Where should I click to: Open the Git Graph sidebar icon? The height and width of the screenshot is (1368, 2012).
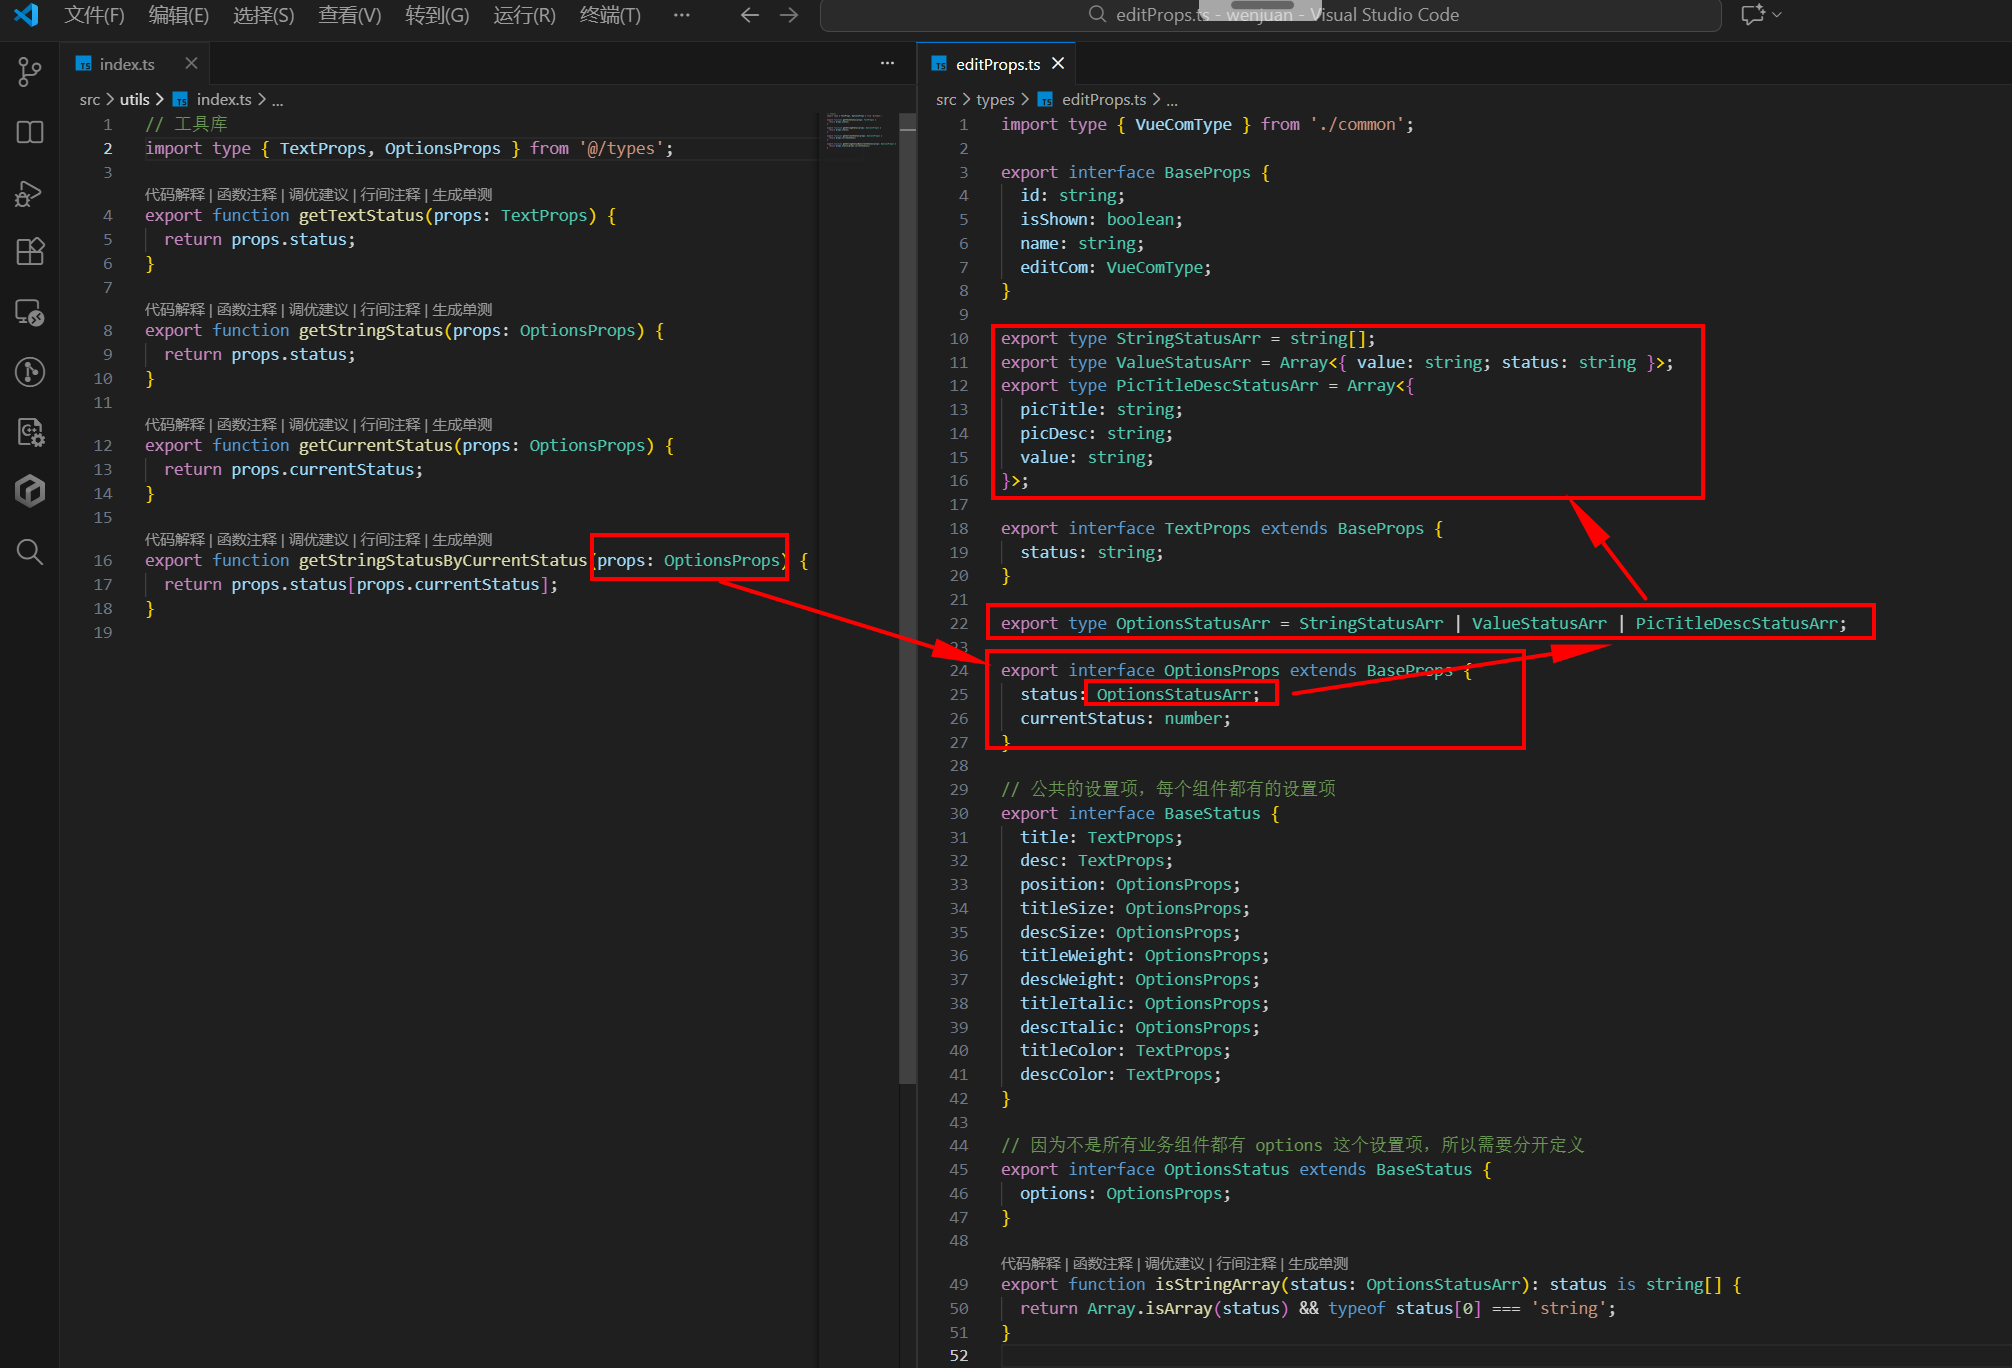[30, 372]
